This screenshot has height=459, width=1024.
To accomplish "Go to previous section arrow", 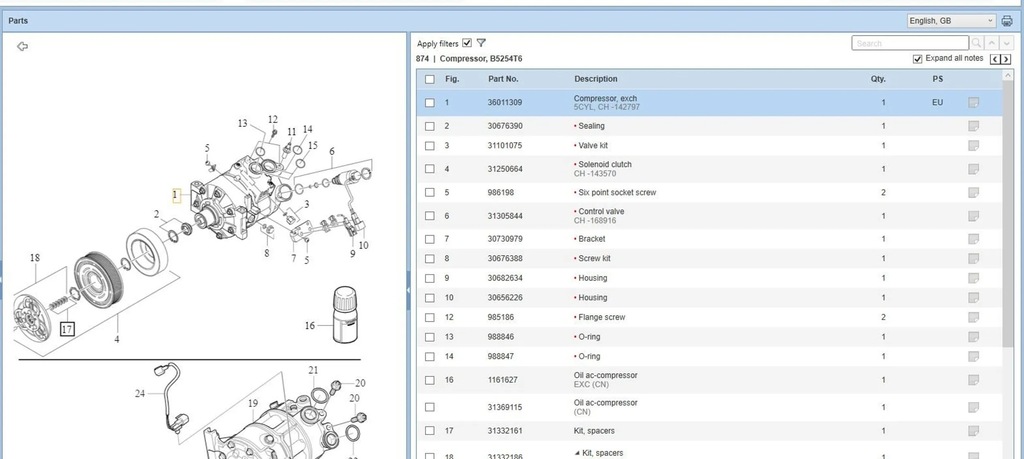I will tap(995, 59).
